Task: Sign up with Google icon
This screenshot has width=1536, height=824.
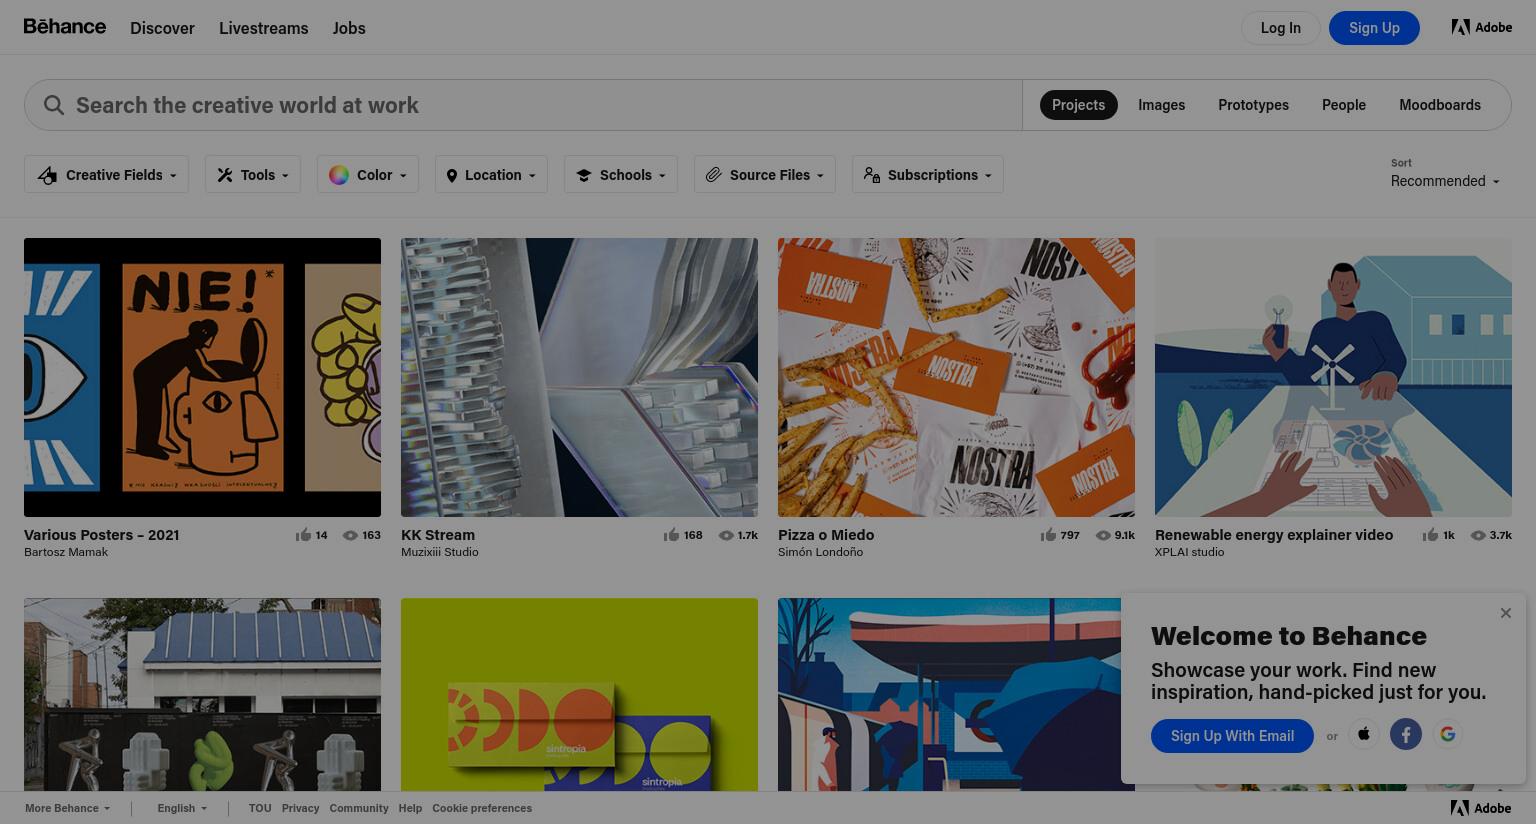Action: 1448,735
